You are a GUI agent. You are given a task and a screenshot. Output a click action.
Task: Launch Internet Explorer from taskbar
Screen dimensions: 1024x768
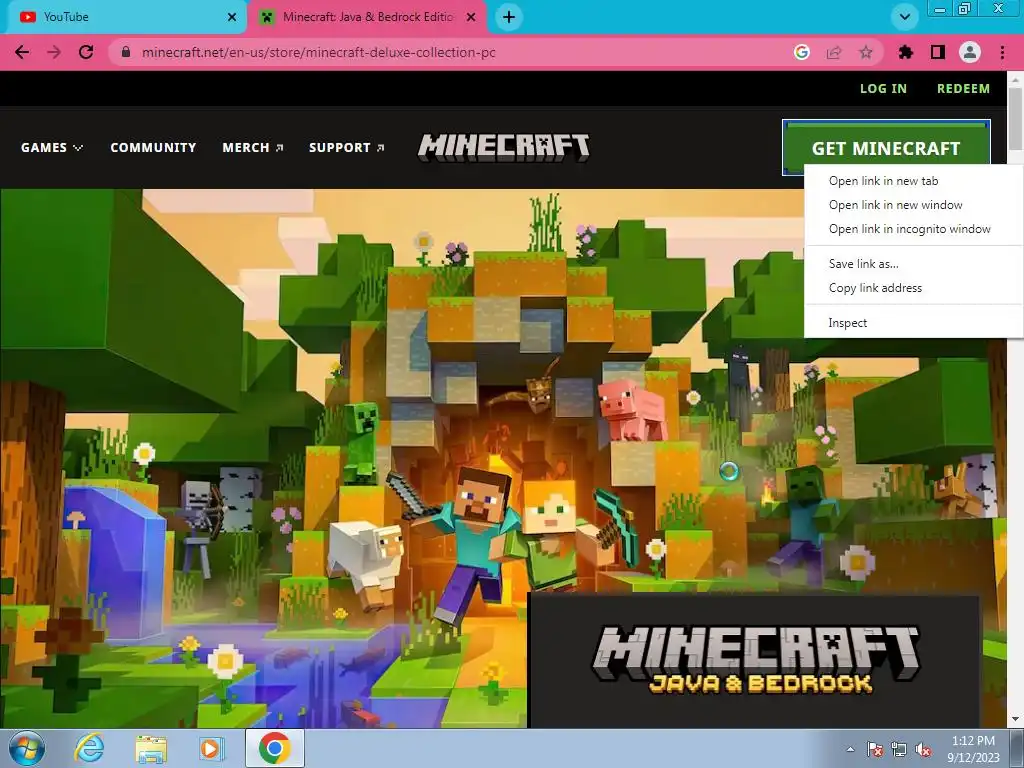pos(88,748)
